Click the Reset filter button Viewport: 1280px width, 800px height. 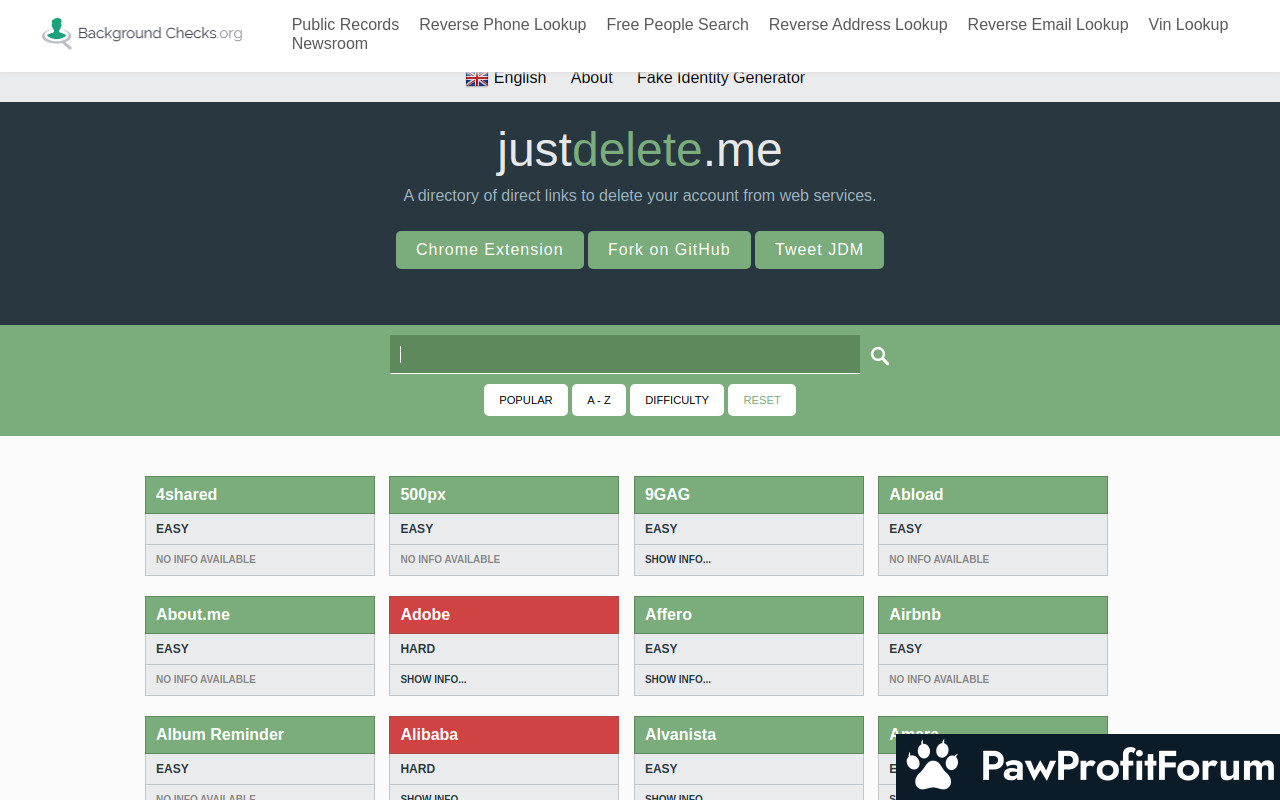tap(762, 400)
